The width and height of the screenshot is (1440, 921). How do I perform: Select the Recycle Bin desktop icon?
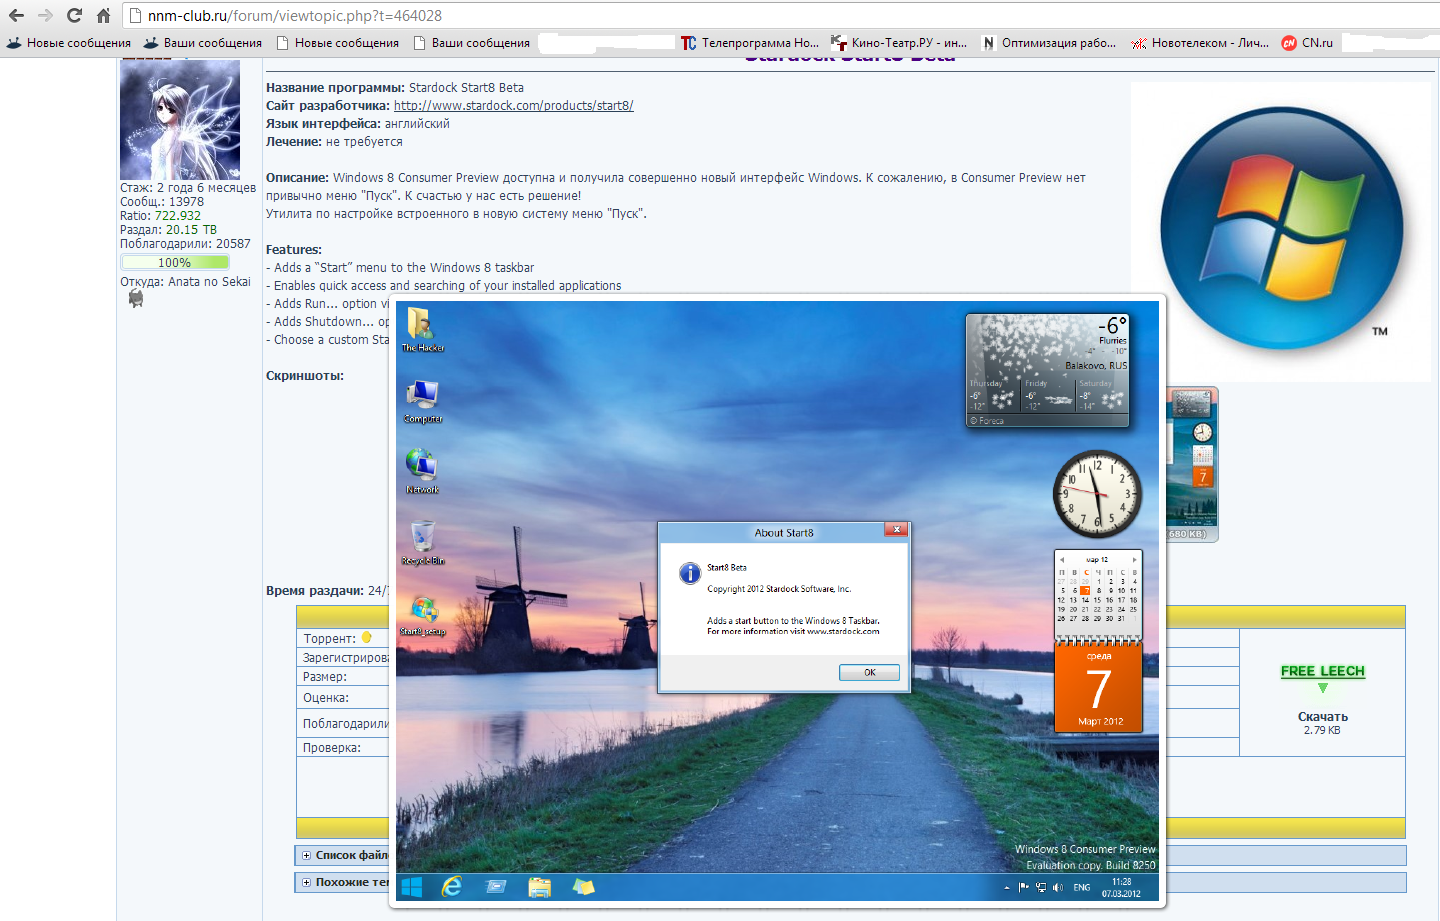click(423, 543)
